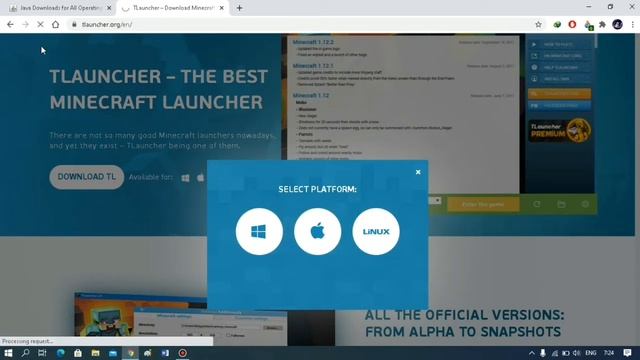The image size is (640, 360).
Task: Bookmark this page with the star
Action: pyautogui.click(x=538, y=24)
